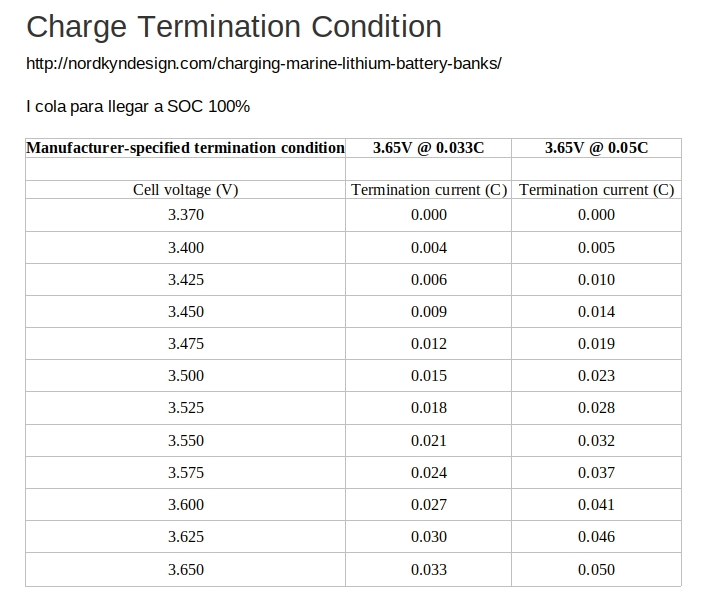Screen dimensions: 705x603
Task: Select the 0.041 termination current cell
Action: (597, 505)
